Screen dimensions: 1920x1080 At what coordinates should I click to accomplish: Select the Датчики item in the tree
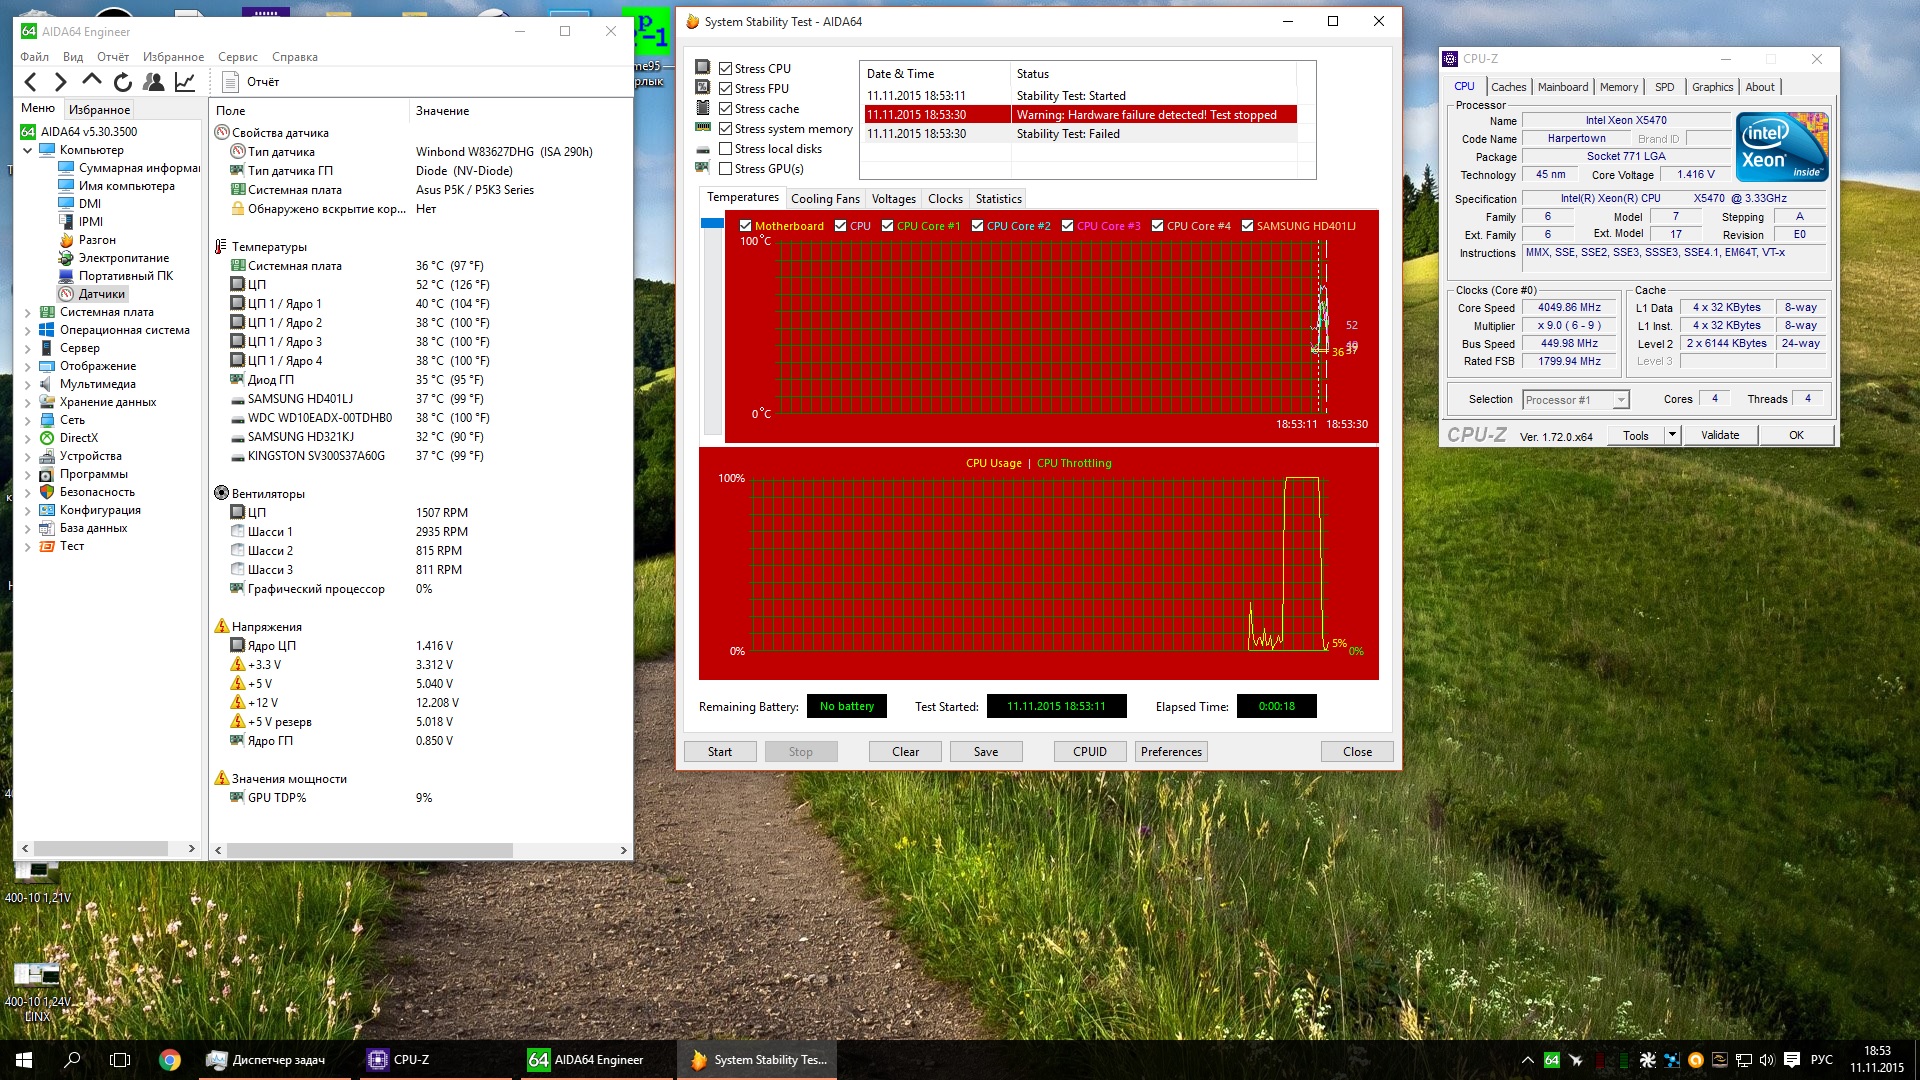tap(101, 294)
